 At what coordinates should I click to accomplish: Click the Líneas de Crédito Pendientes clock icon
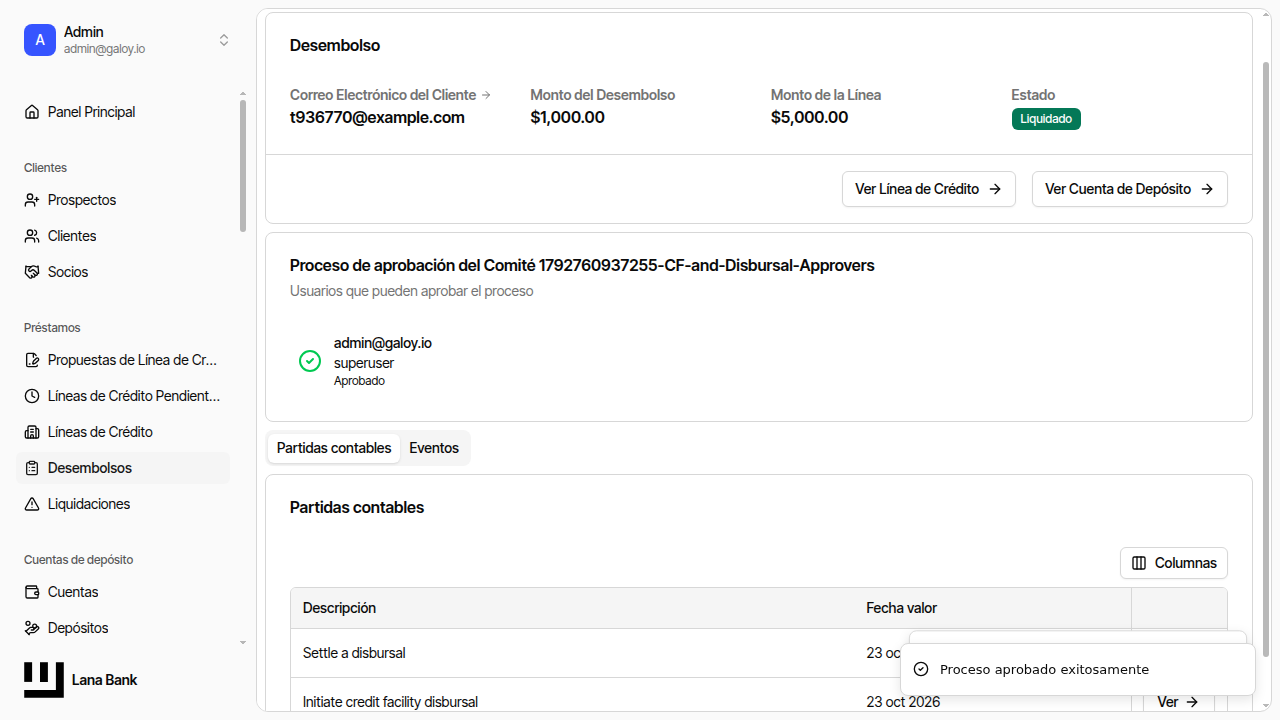tap(32, 396)
